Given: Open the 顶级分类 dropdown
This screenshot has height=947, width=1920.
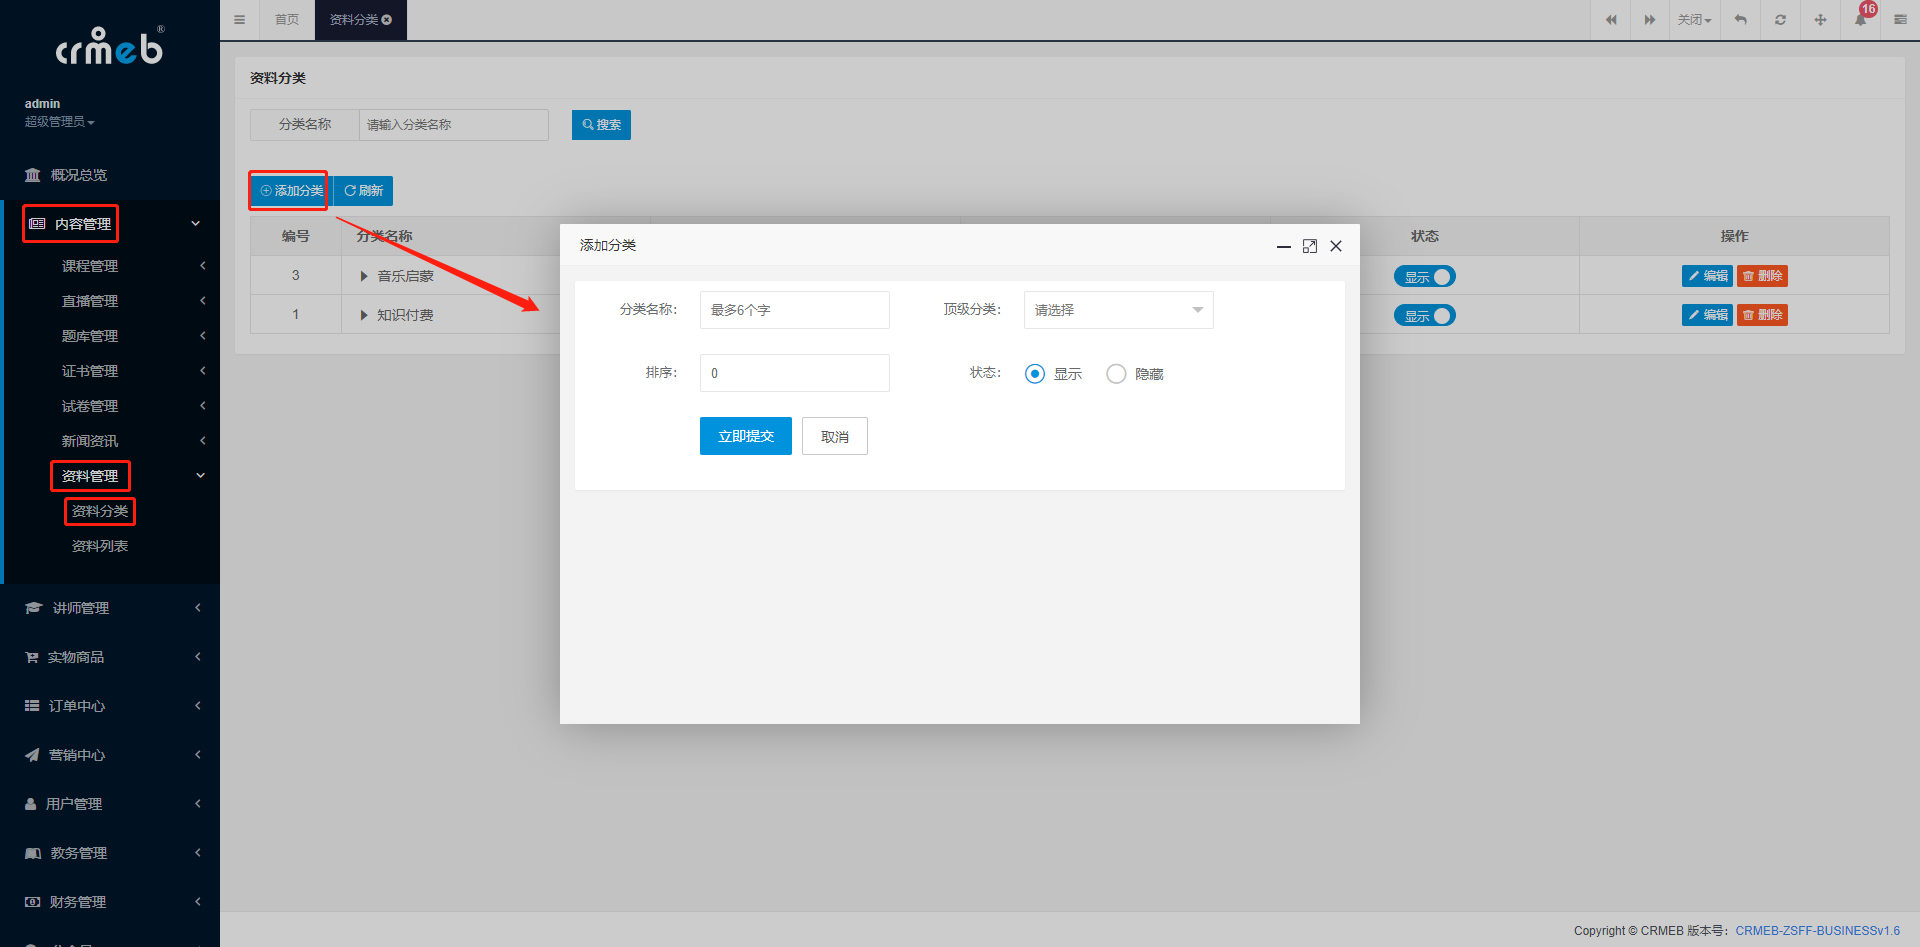Looking at the screenshot, I should [1118, 310].
